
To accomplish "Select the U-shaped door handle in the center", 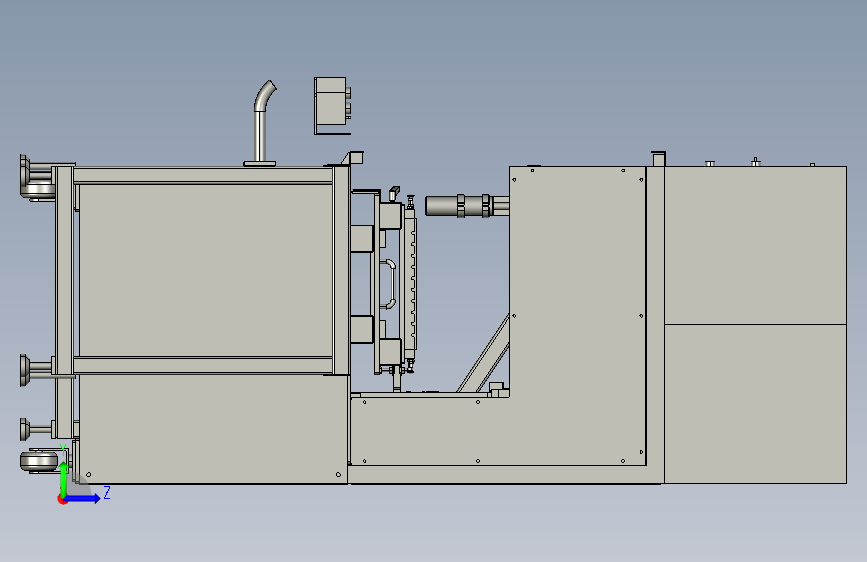I will [x=389, y=284].
